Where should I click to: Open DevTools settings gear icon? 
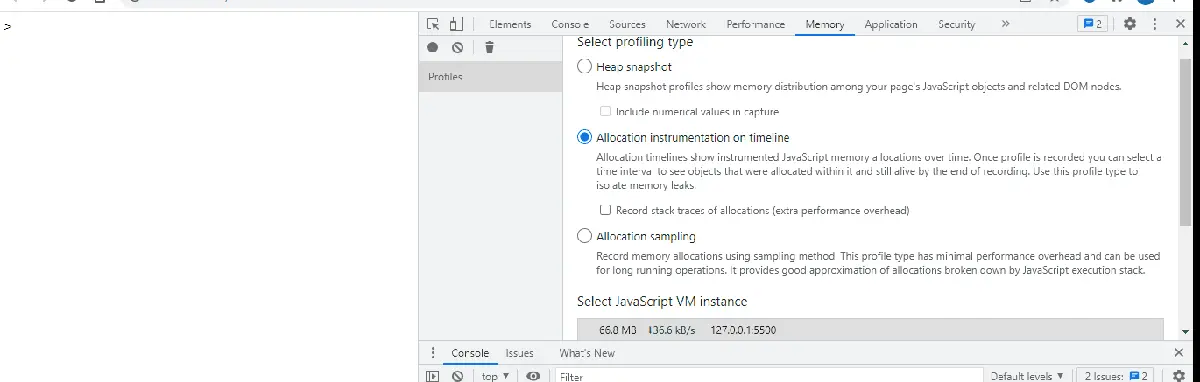click(1130, 24)
